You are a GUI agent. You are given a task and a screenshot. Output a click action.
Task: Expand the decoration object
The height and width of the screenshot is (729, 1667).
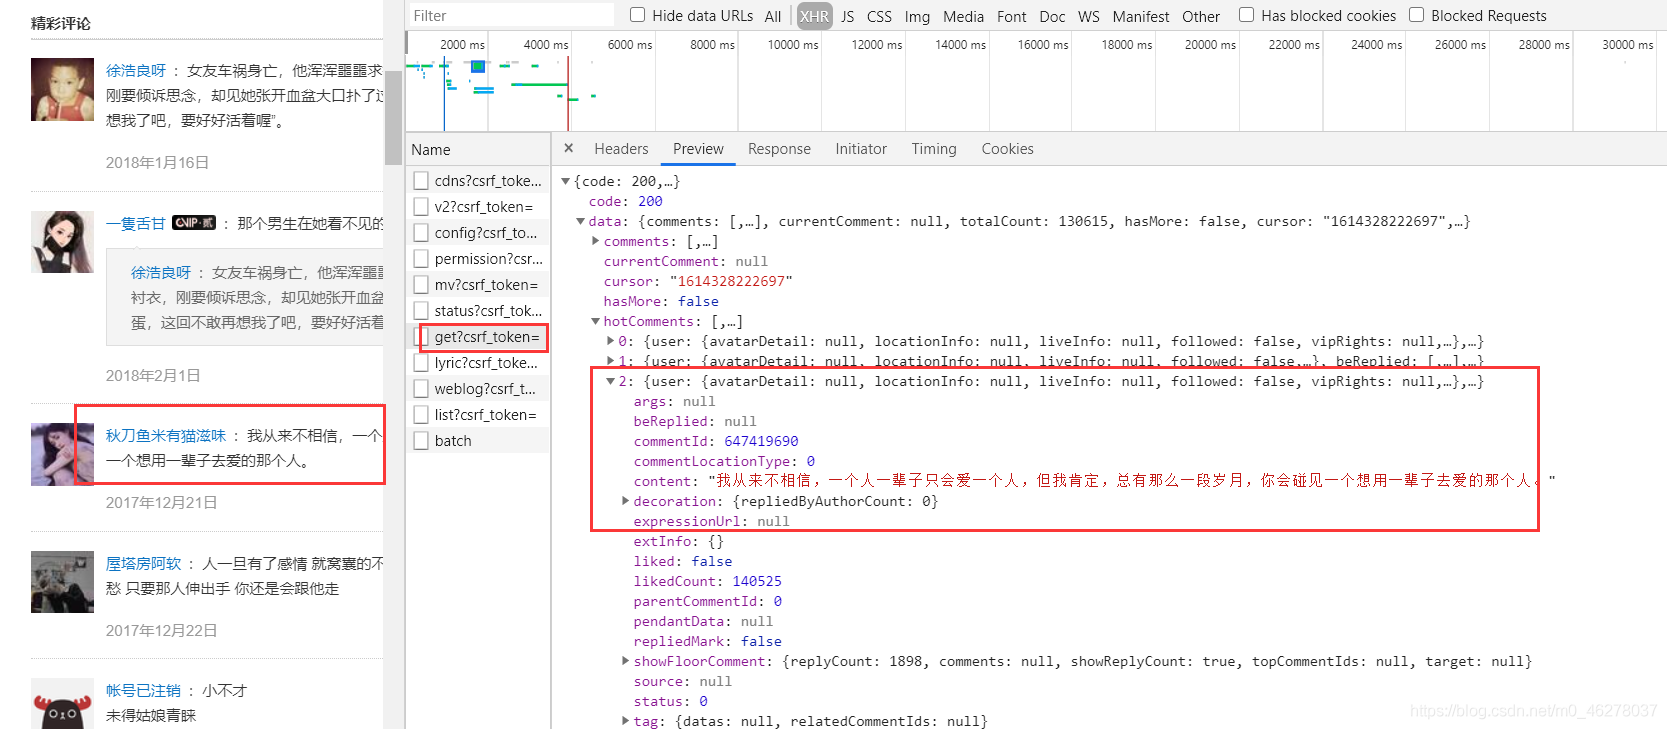tap(626, 501)
